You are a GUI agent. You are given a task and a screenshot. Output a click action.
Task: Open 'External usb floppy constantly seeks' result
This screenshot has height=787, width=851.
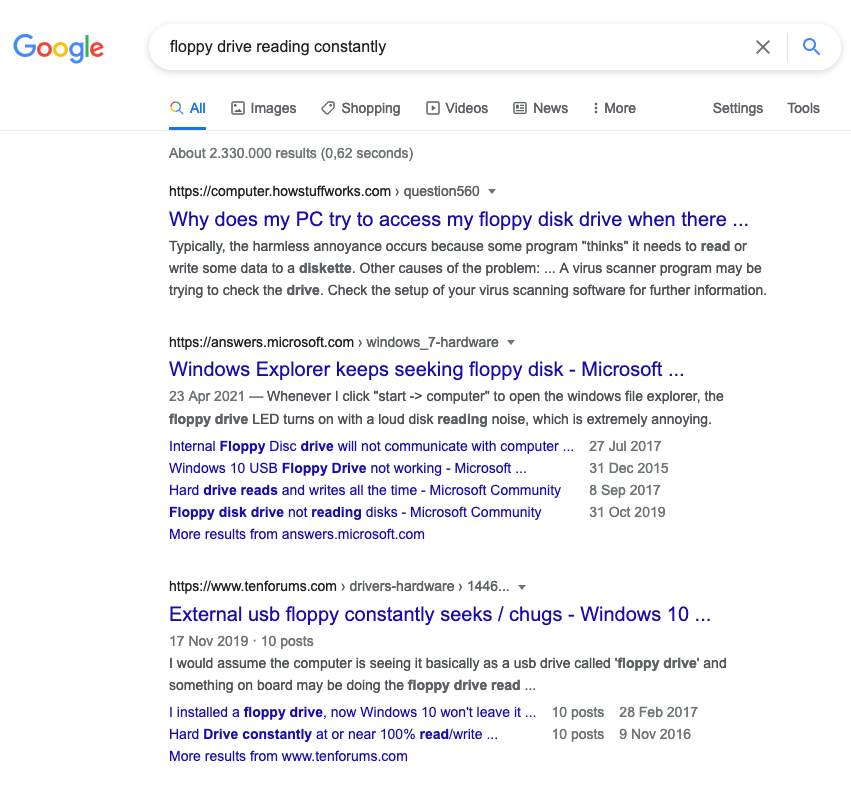pyautogui.click(x=440, y=614)
